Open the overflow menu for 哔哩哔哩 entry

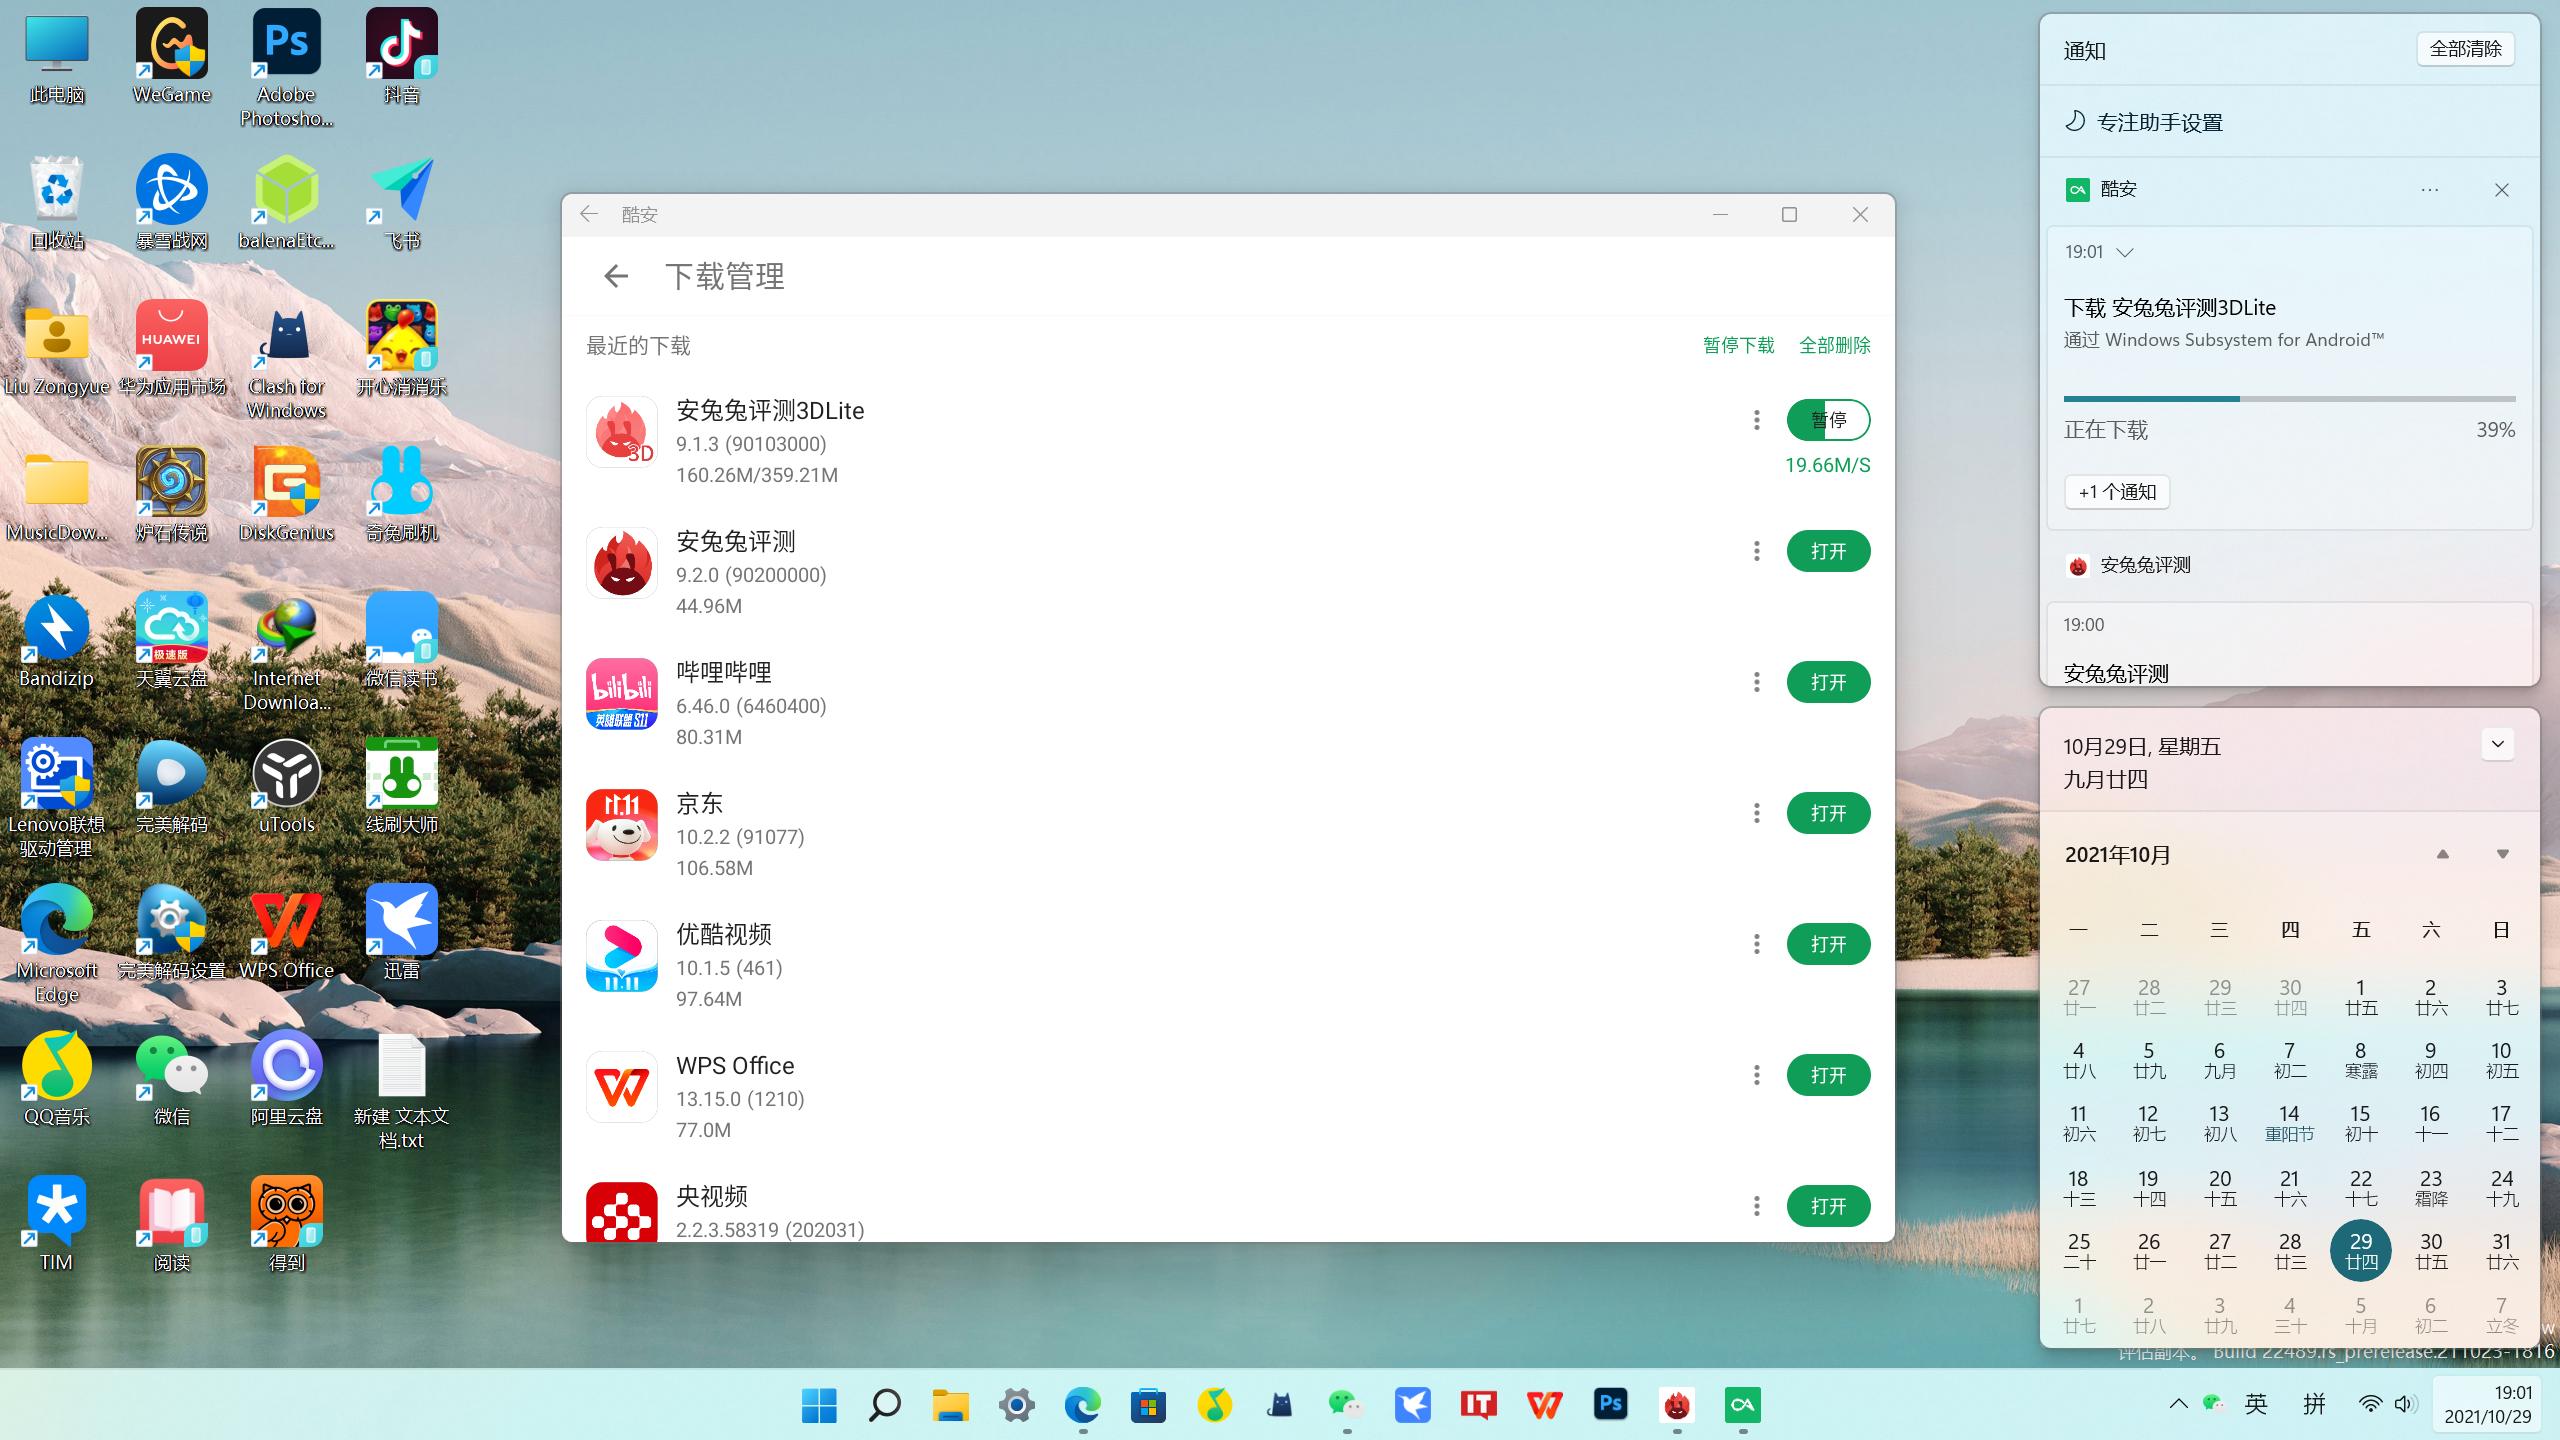(x=1755, y=681)
